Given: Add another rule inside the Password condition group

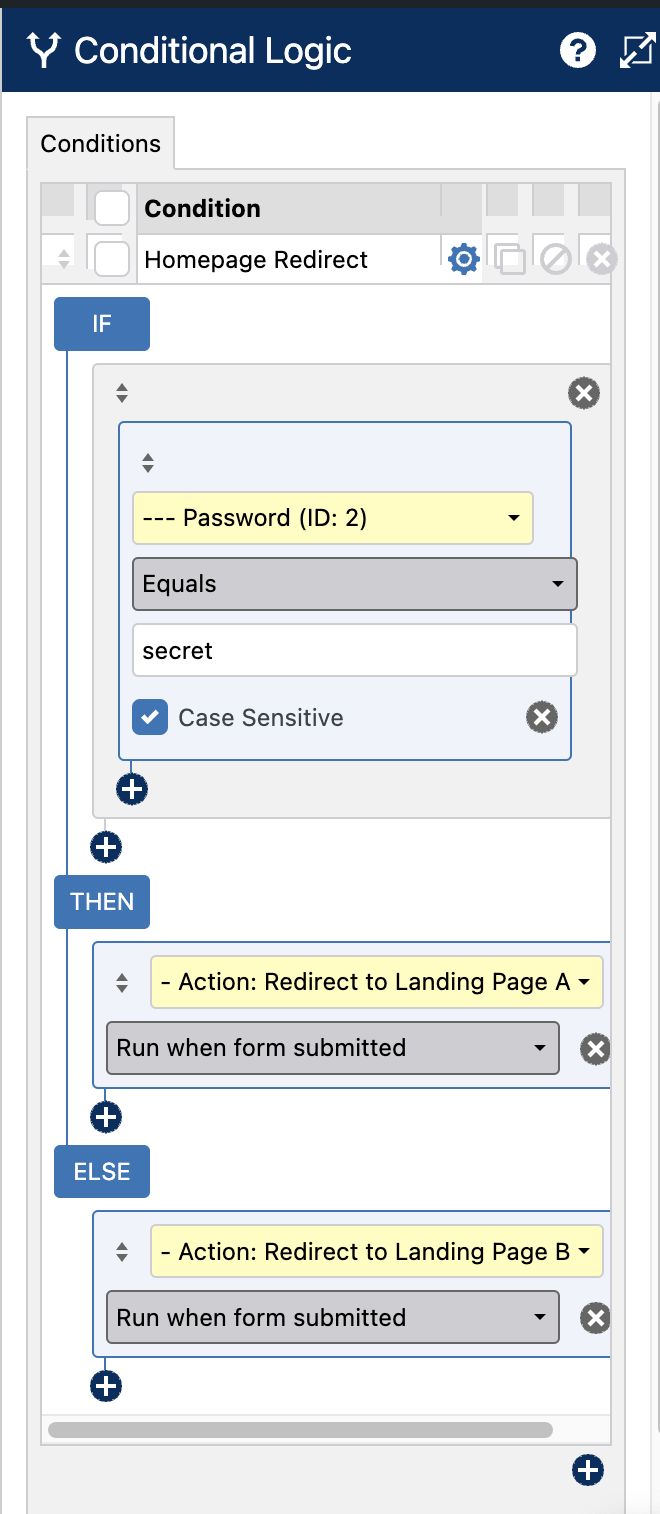Looking at the screenshot, I should pyautogui.click(x=131, y=789).
